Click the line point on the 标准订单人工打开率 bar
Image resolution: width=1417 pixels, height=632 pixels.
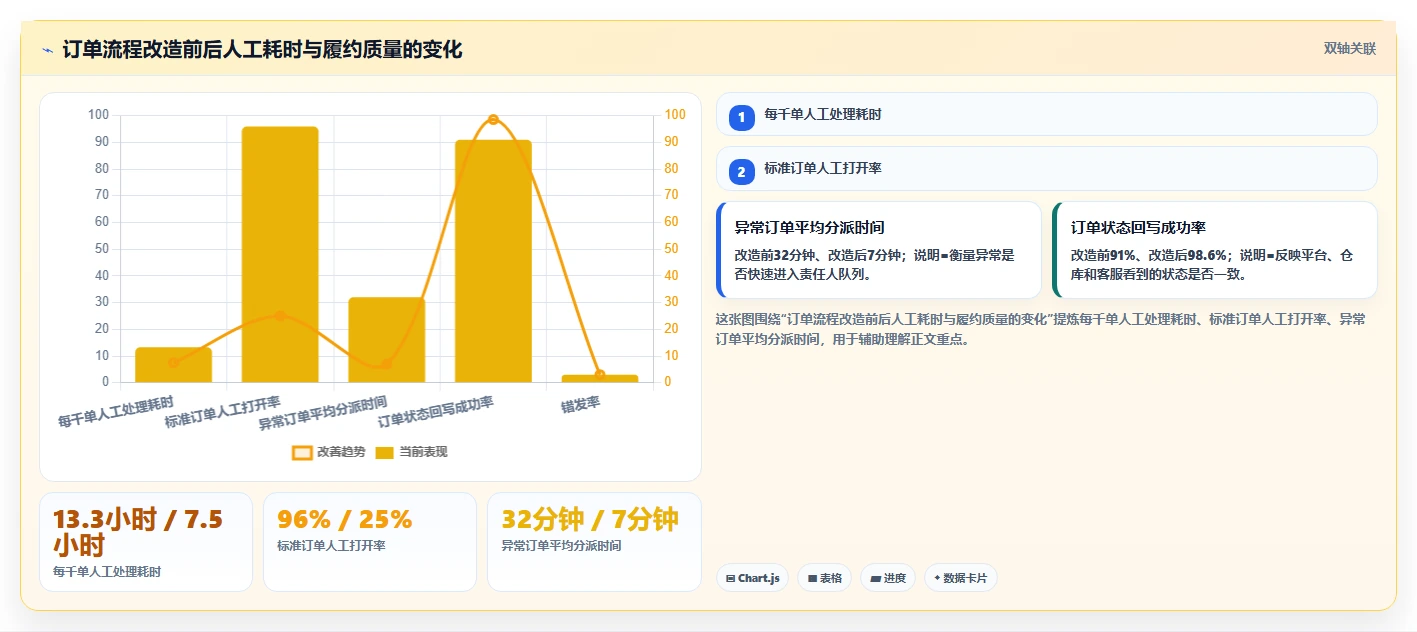pos(280,315)
